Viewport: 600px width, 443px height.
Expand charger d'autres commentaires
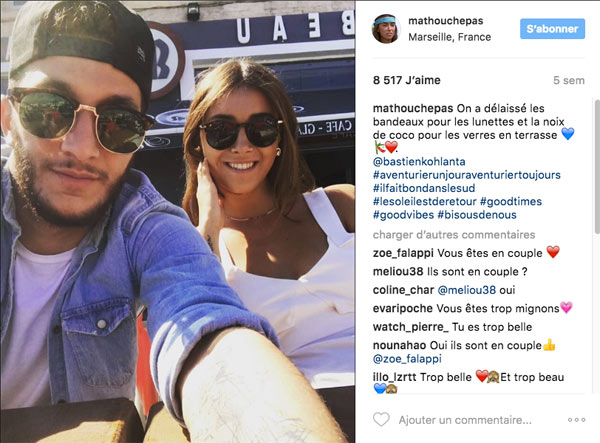point(454,235)
